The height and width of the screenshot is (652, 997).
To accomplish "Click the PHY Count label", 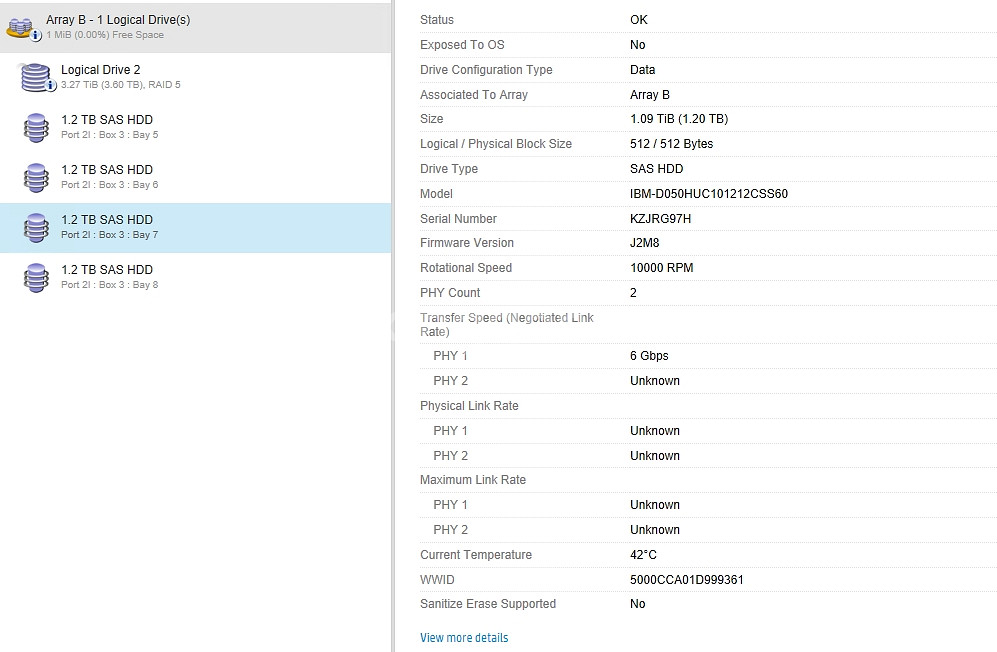I will [450, 293].
